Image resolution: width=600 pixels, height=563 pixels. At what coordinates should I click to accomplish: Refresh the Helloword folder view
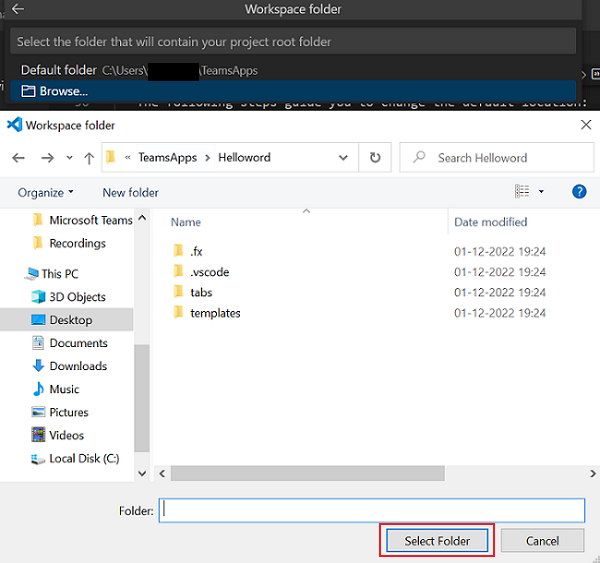(375, 158)
